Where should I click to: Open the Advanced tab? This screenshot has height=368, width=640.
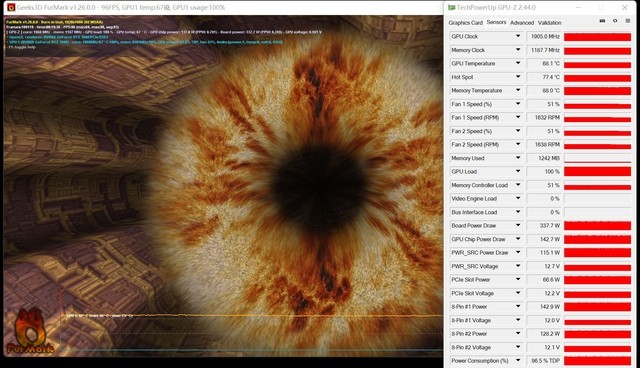[522, 23]
